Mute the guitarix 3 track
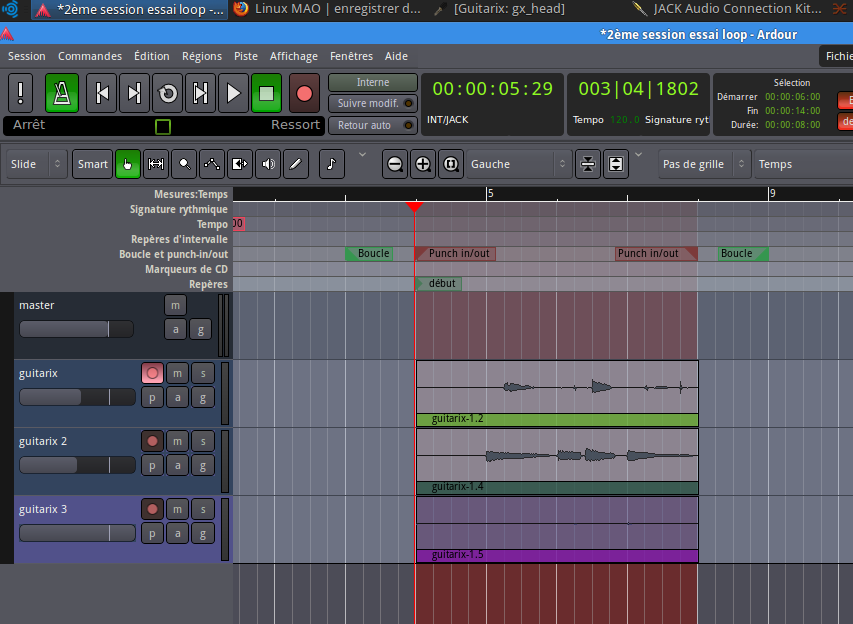 tap(177, 509)
